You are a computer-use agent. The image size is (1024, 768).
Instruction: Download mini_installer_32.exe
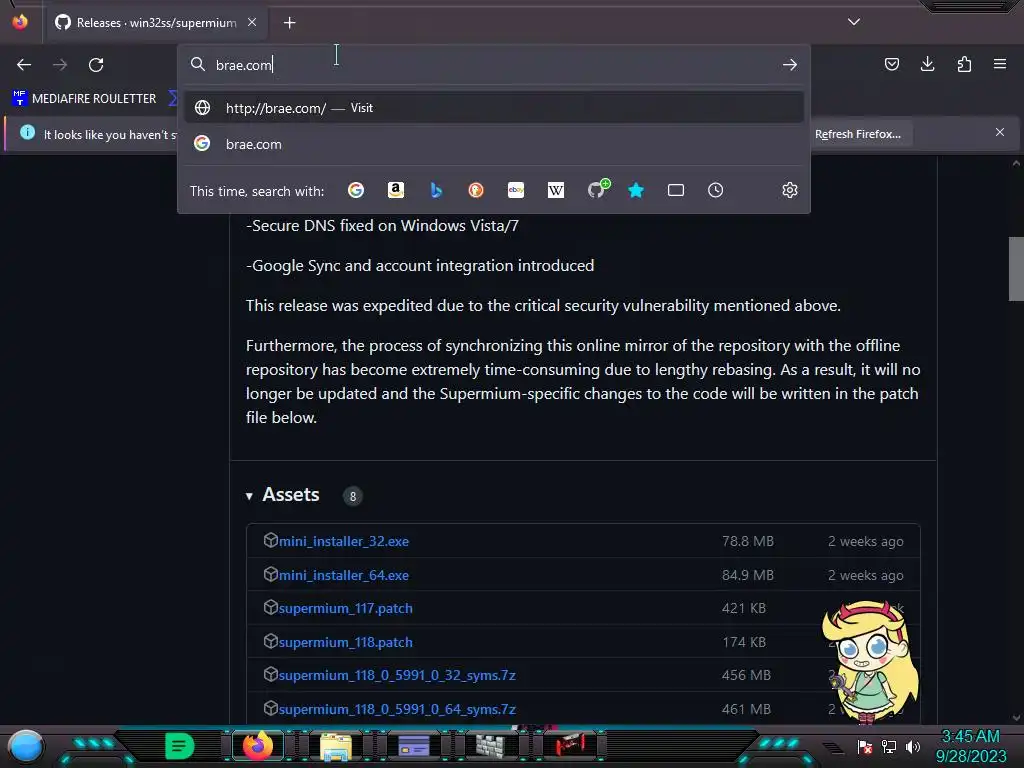point(344,541)
